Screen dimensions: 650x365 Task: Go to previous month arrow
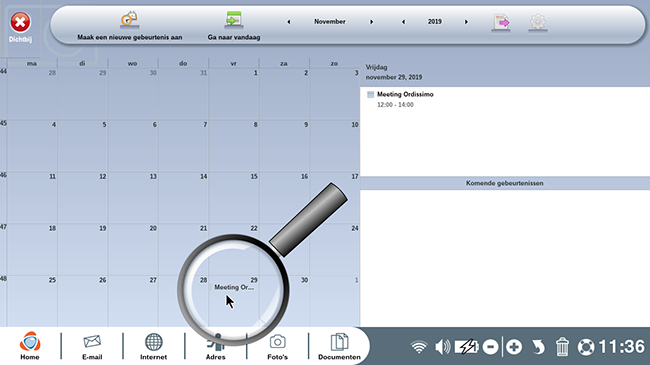coord(289,22)
